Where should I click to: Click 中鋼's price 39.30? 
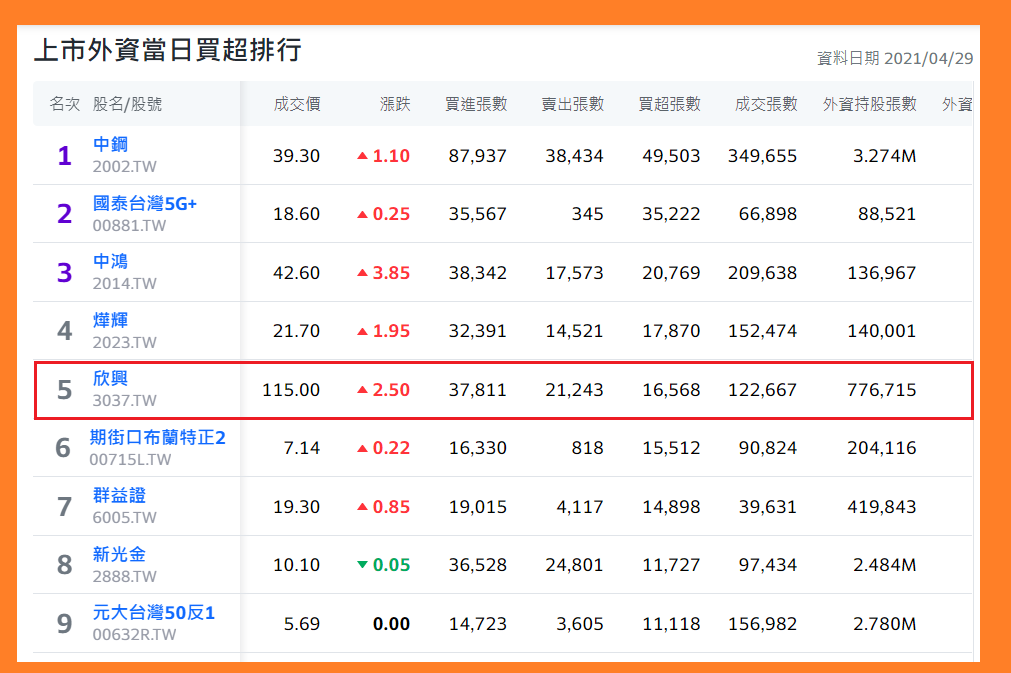tap(296, 156)
